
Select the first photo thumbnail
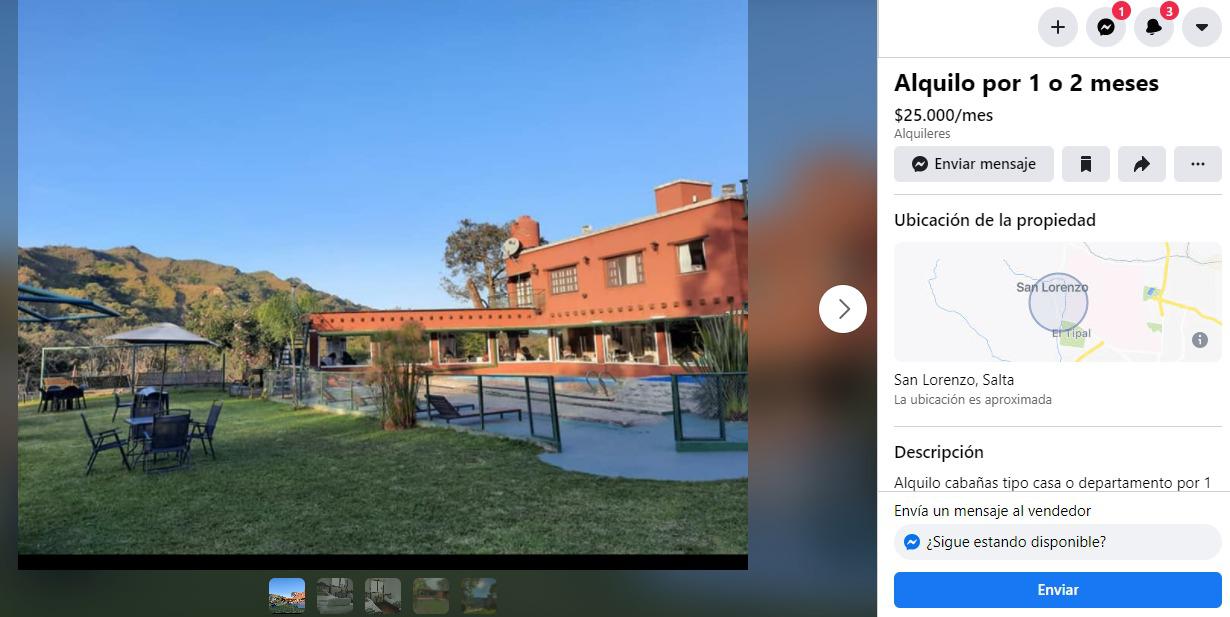coord(287,596)
